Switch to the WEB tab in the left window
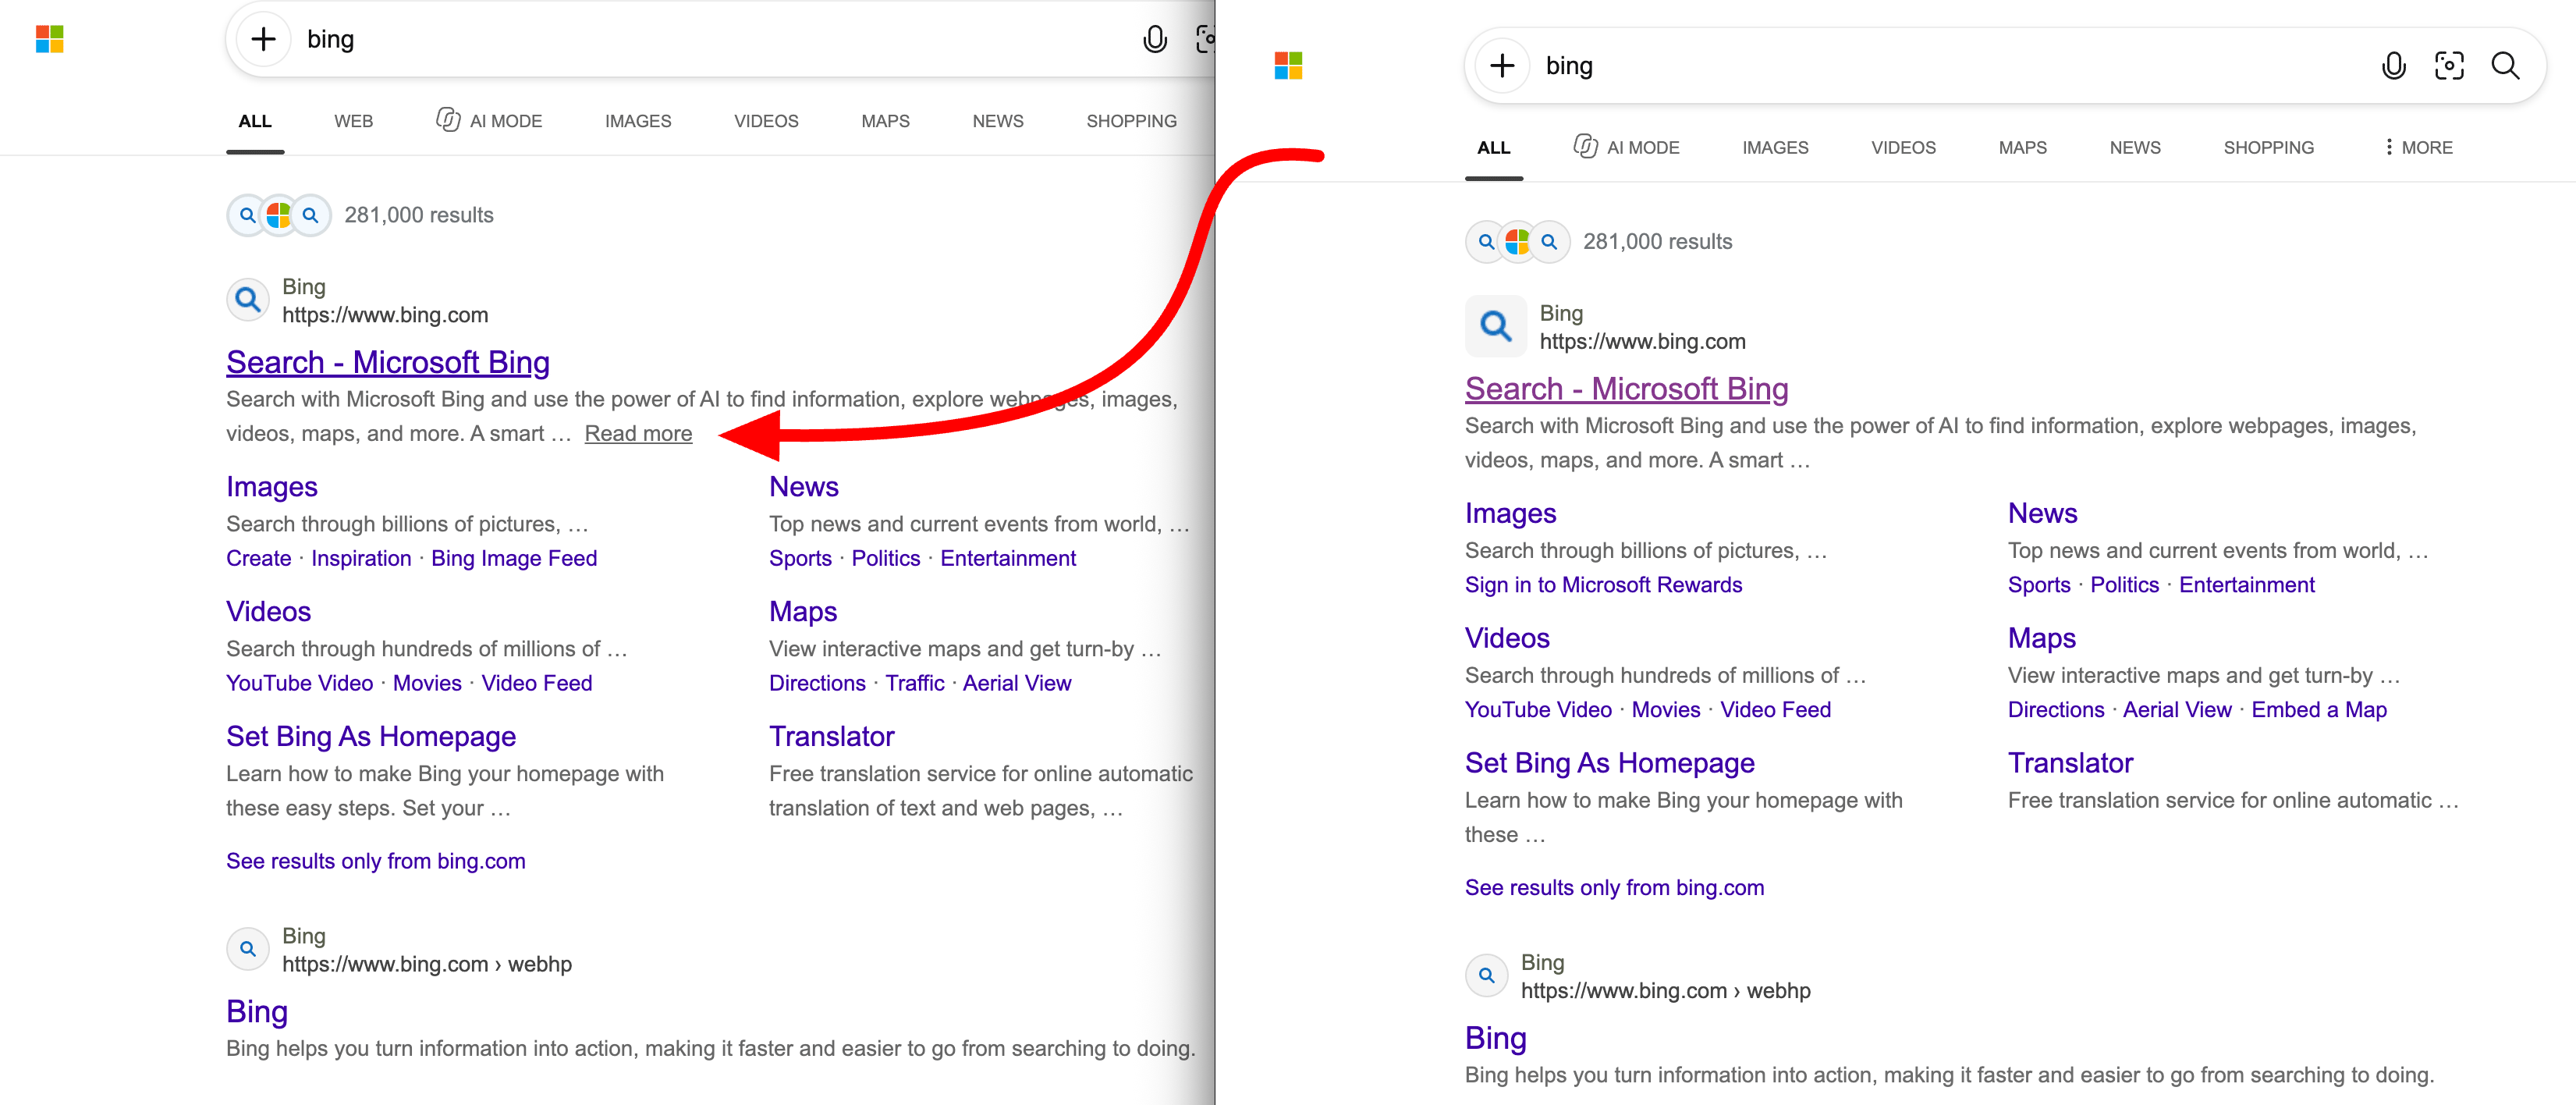The image size is (2576, 1105). point(353,121)
